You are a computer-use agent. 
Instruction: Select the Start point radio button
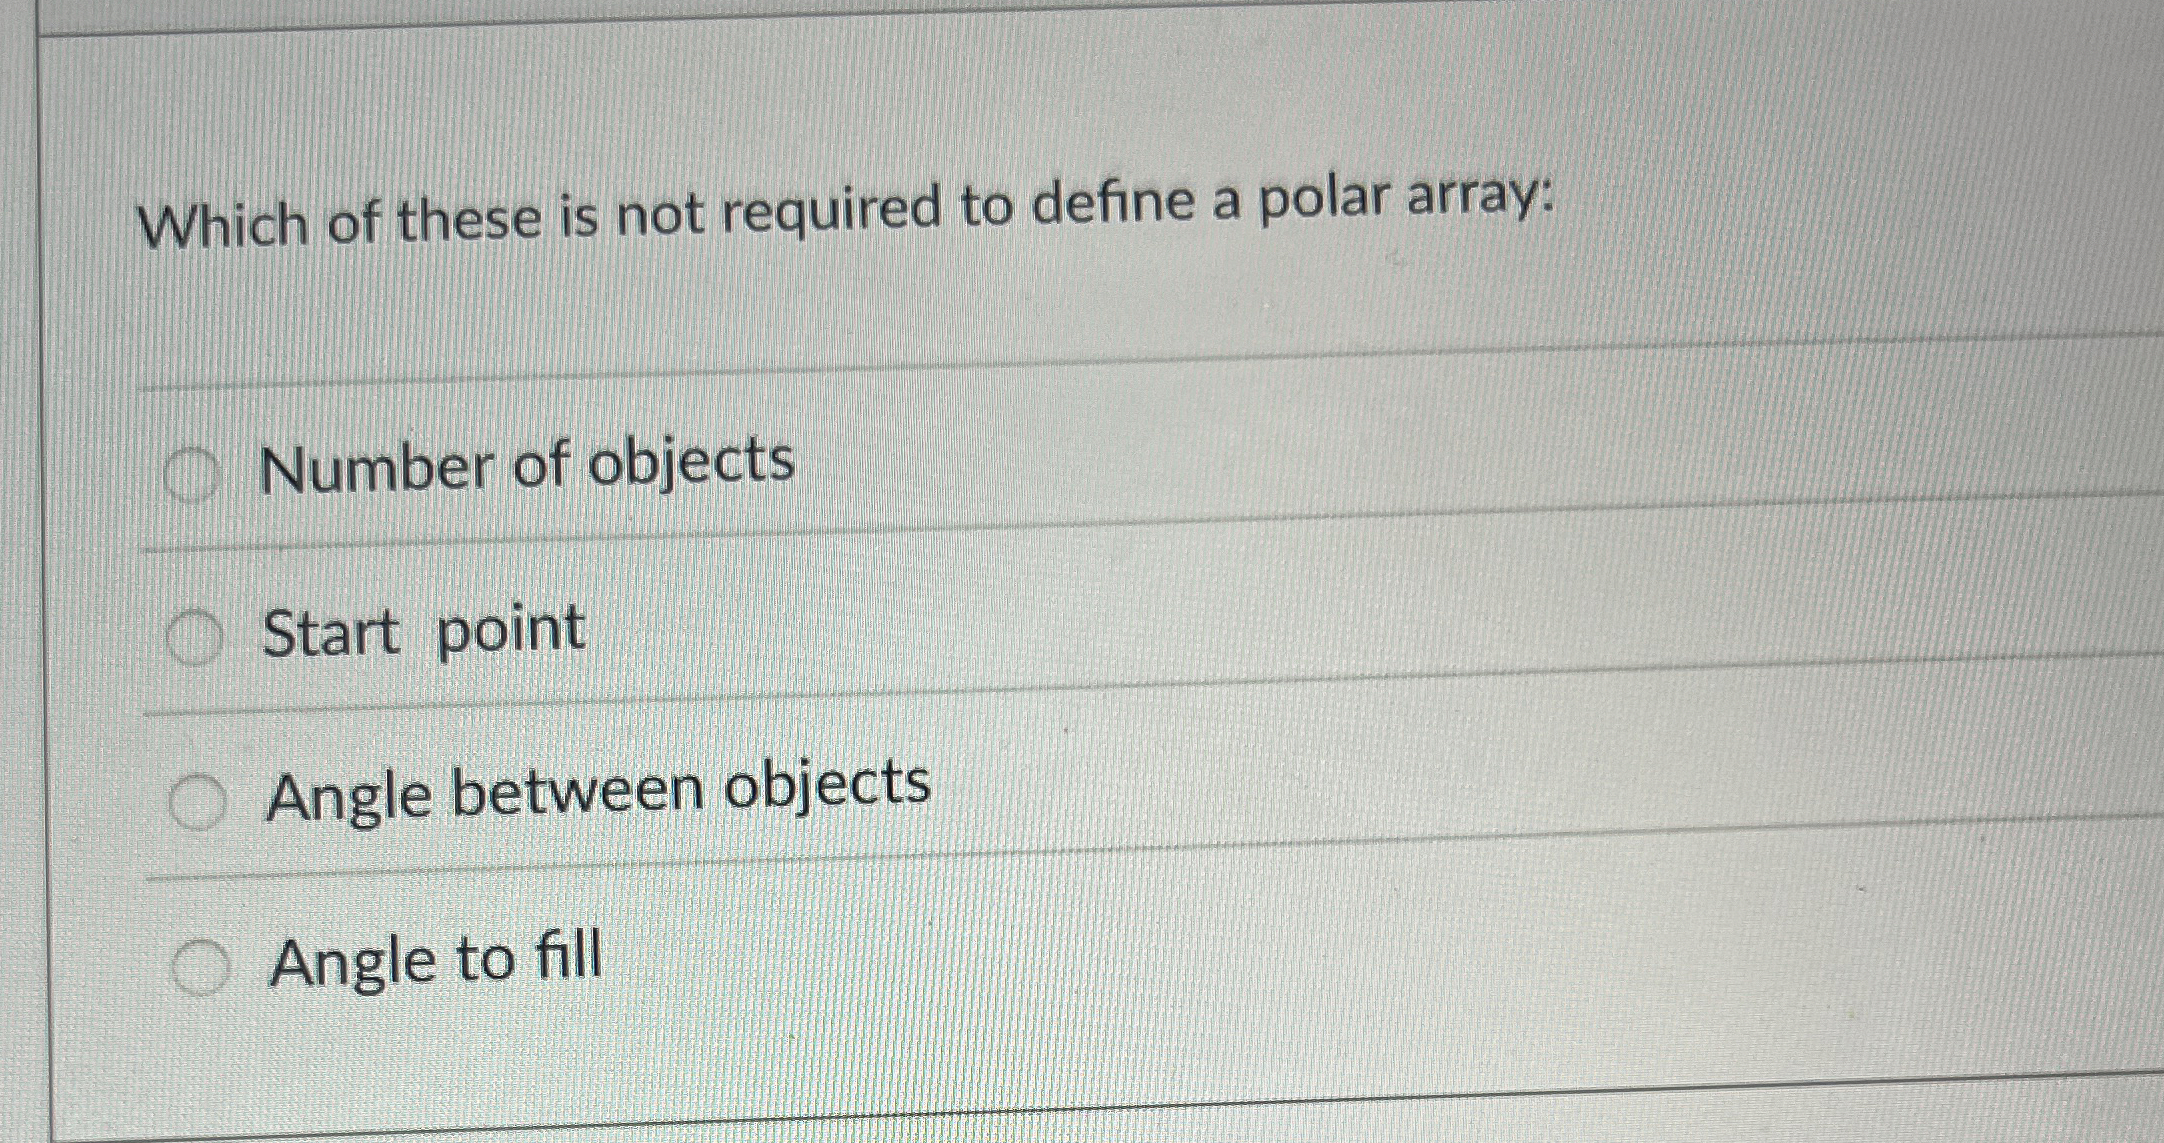coord(197,633)
